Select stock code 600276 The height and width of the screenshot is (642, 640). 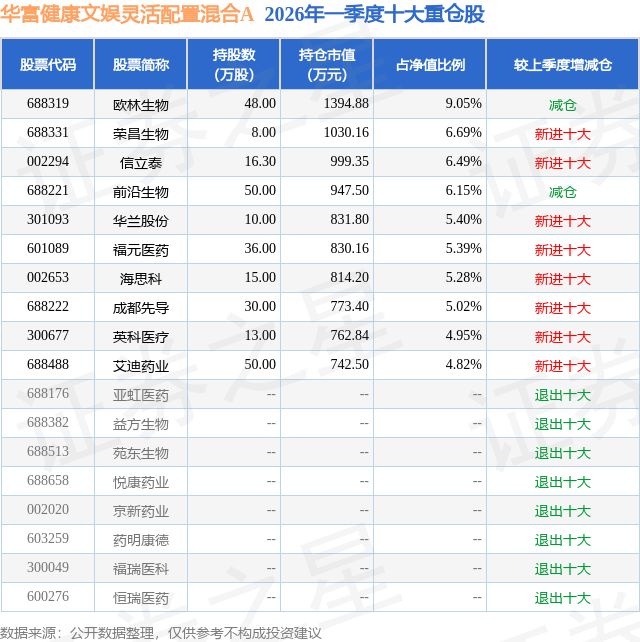pos(48,598)
